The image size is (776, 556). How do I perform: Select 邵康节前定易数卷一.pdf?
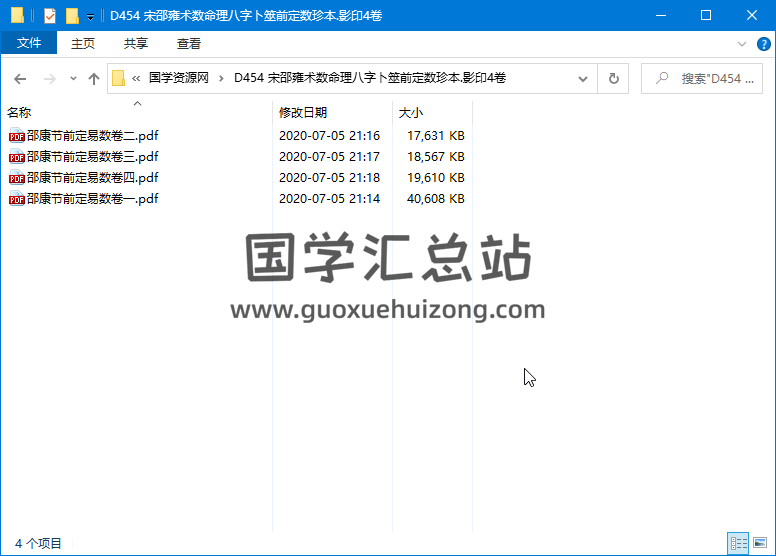pyautogui.click(x=93, y=199)
